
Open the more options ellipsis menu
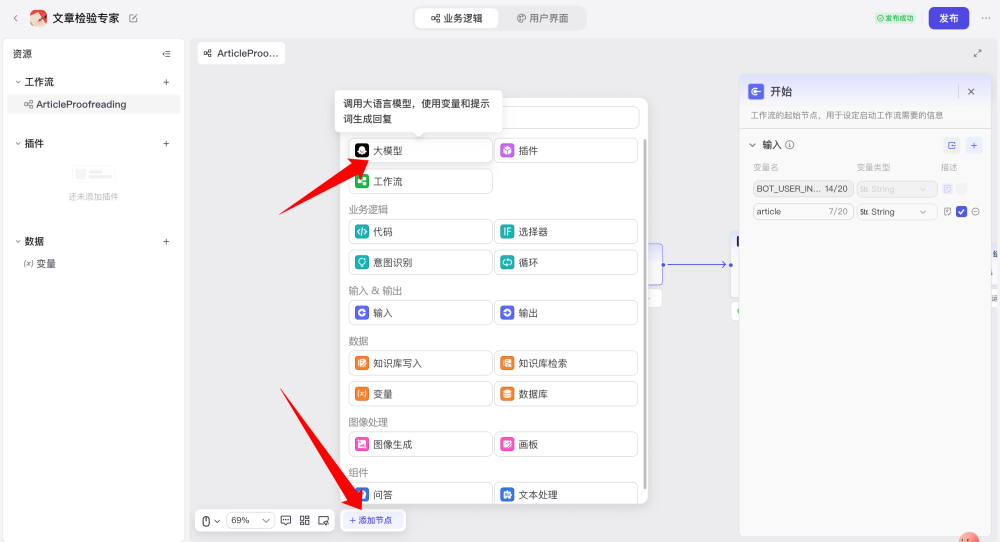pyautogui.click(x=985, y=18)
